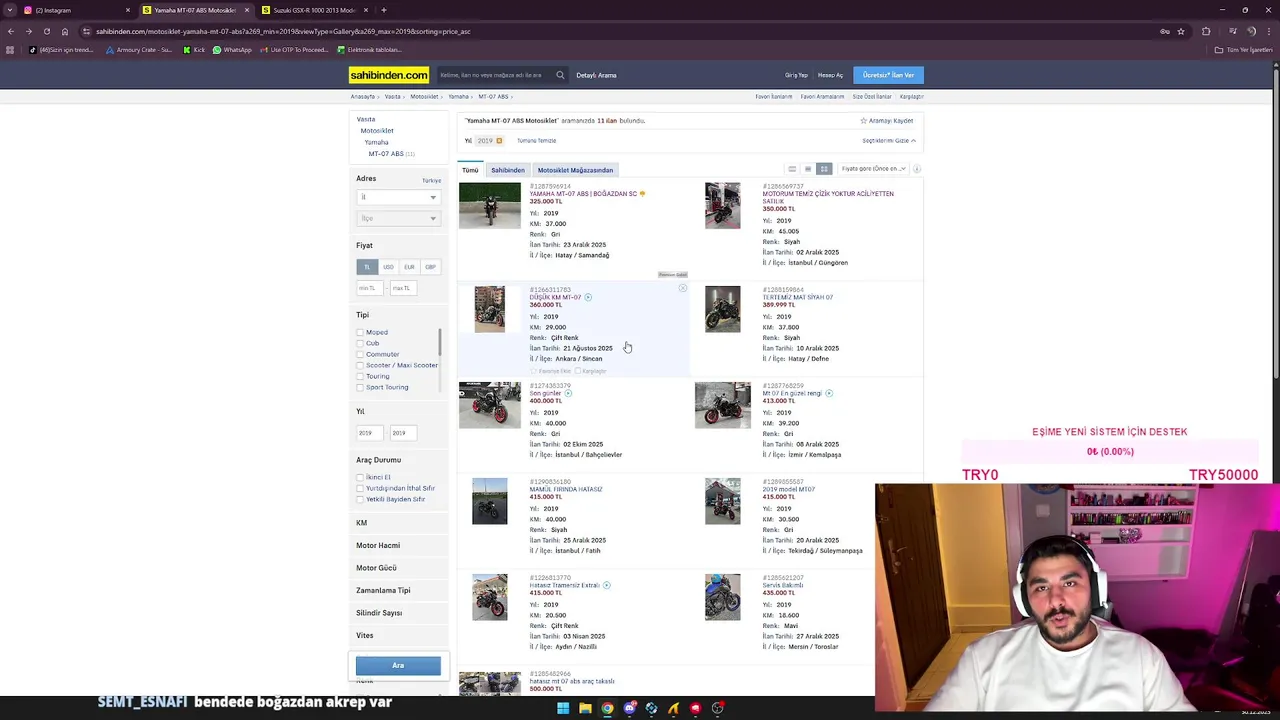Play video icon on DÜŞÜK KM MT-07

tap(588, 297)
